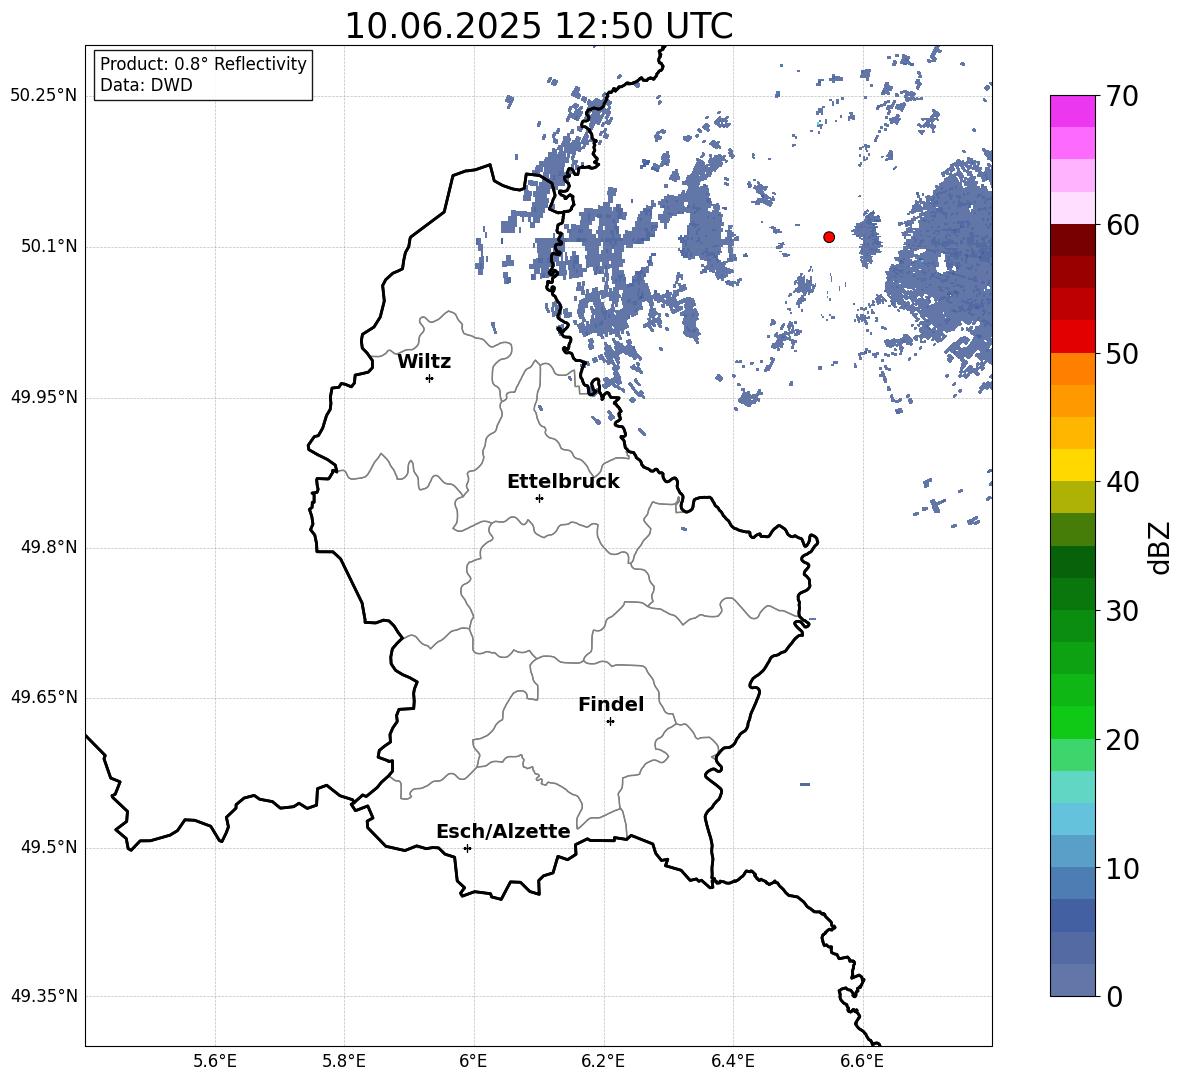This screenshot has width=1184, height=1081.
Task: Click 'Product: 0.8° Reflectivity' text
Action: tap(203, 63)
